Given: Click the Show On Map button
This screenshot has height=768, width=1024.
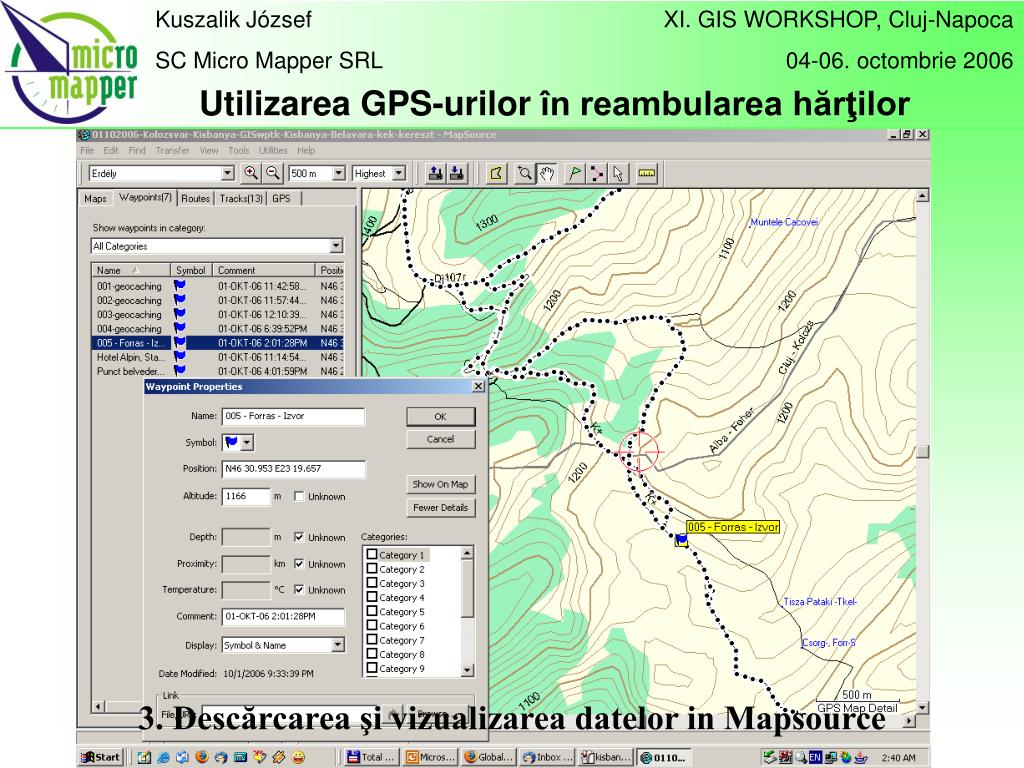Looking at the screenshot, I should click(441, 485).
